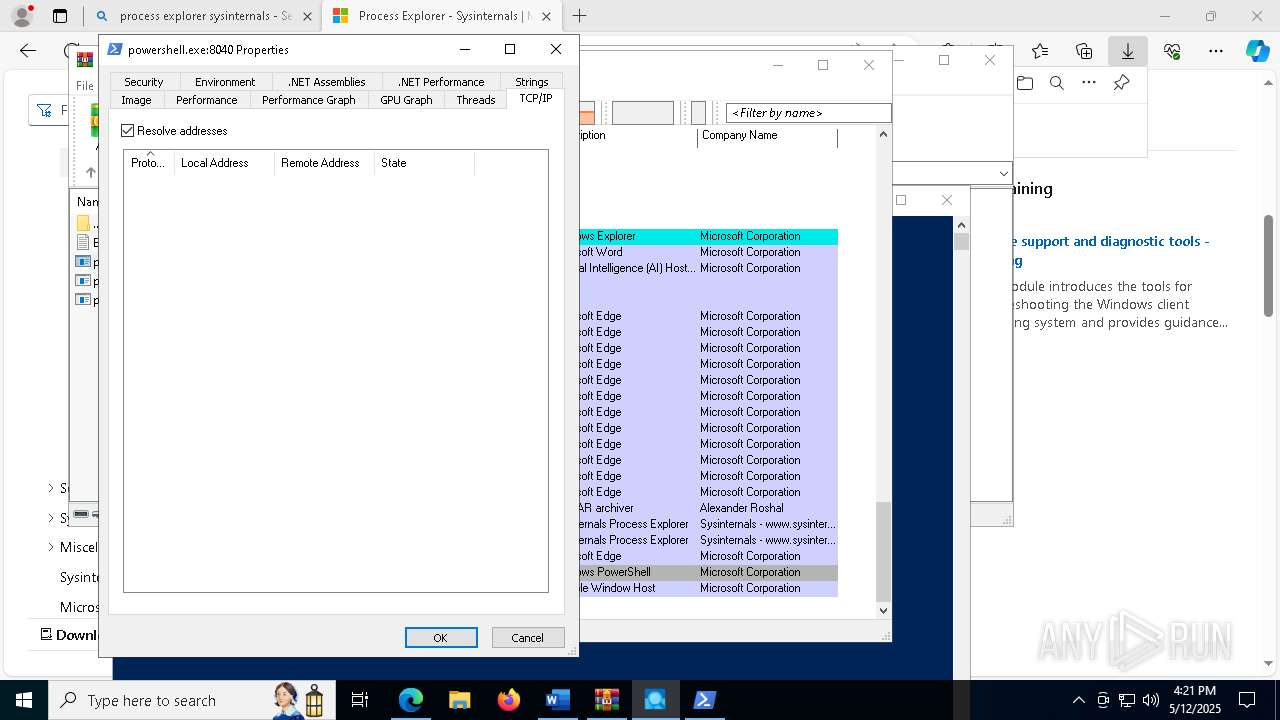Open notification center on taskbar
The image size is (1280, 720).
(1247, 700)
